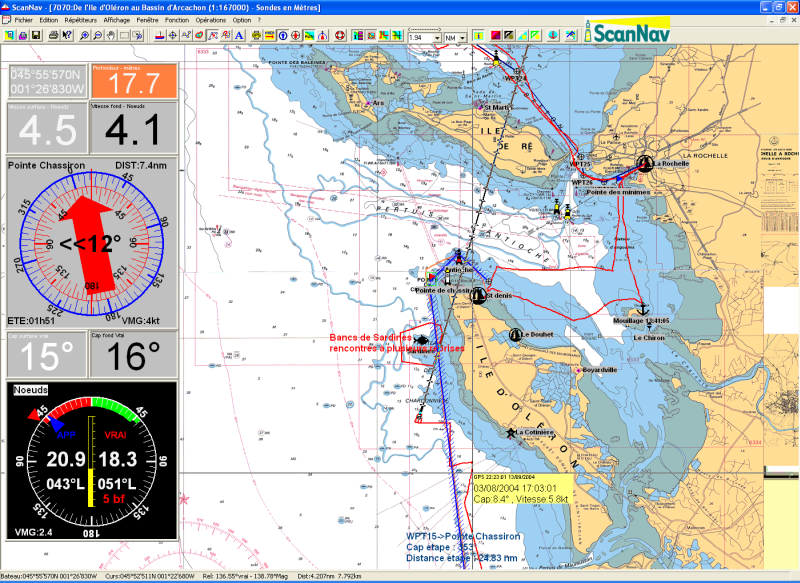This screenshot has height=583, width=800.
Task: Click the floppy disk save icon
Action: tap(36, 35)
